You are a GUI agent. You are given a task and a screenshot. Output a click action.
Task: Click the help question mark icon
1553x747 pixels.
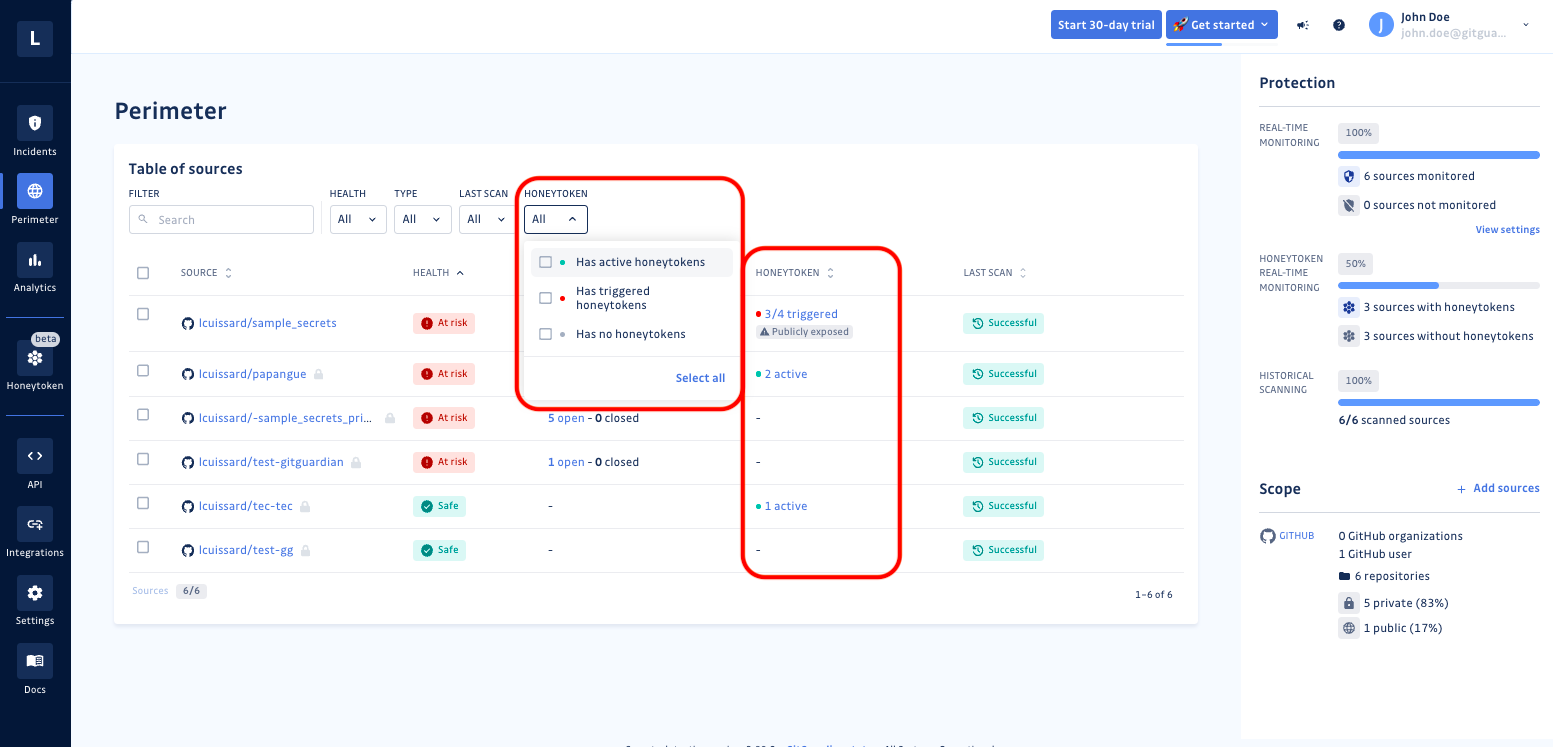coord(1339,25)
